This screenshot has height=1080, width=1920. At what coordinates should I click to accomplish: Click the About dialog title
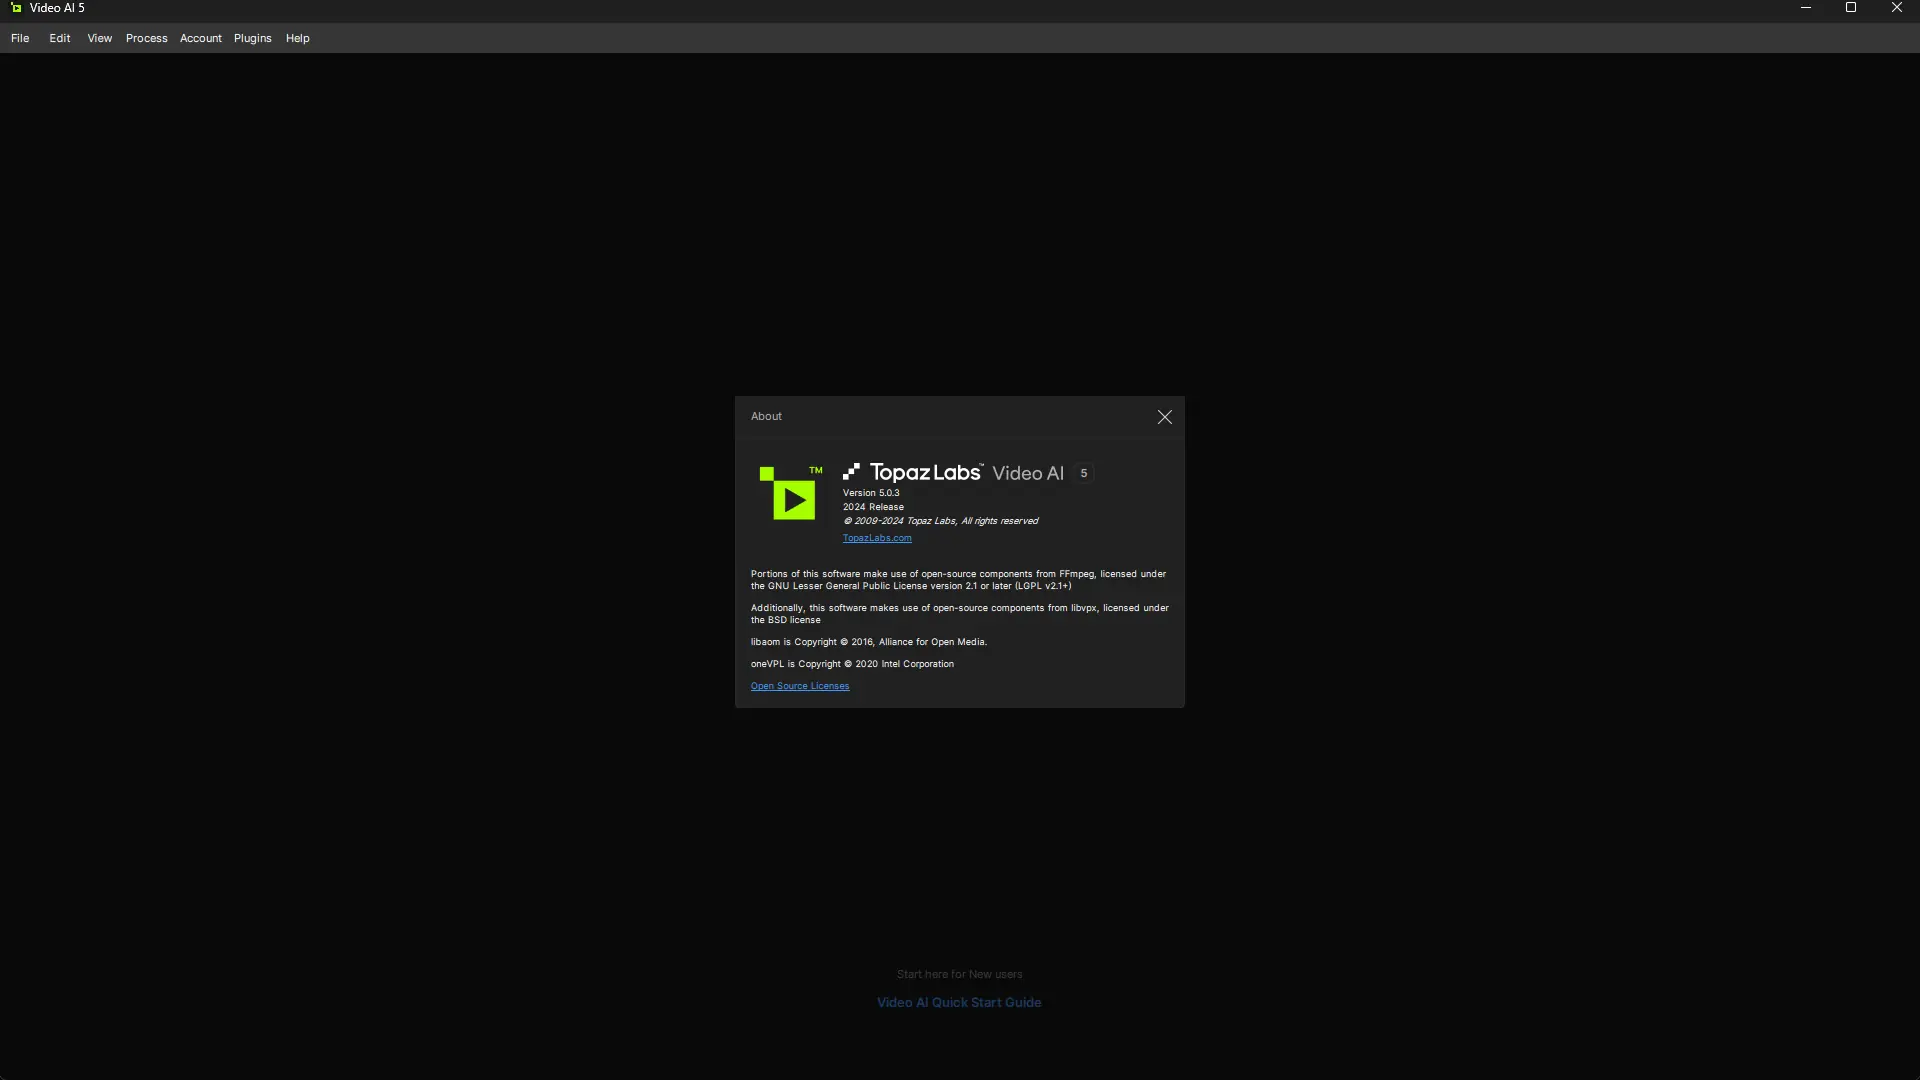[766, 416]
